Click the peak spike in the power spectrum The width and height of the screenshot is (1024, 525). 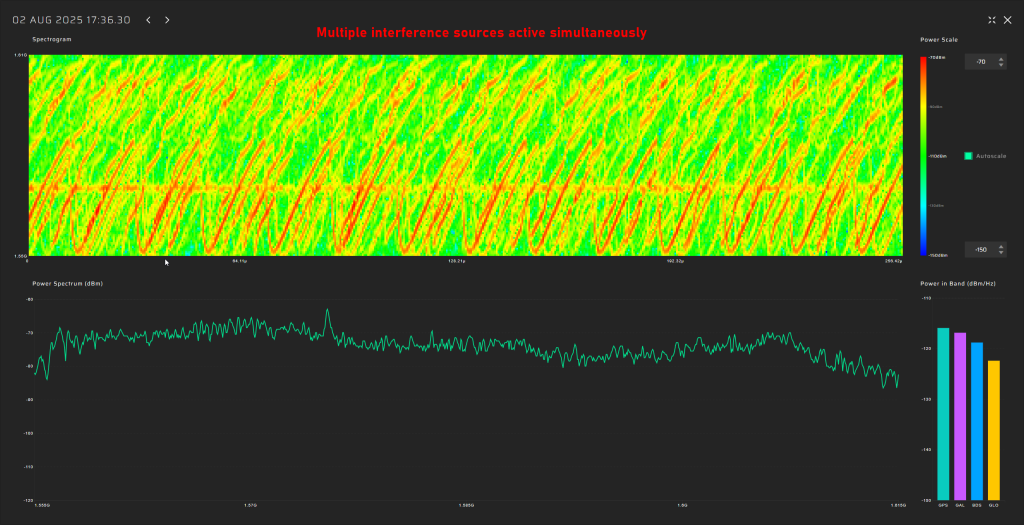click(x=327, y=312)
